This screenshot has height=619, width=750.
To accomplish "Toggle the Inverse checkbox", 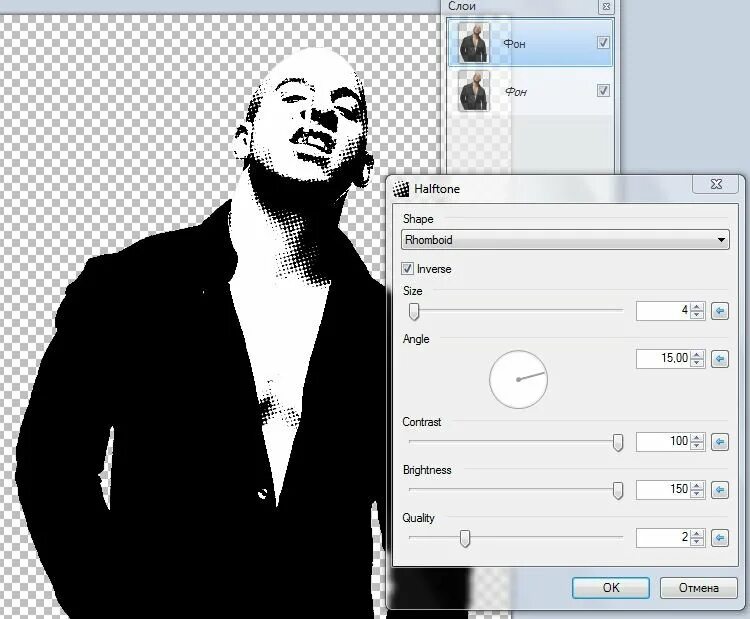I will point(407,268).
